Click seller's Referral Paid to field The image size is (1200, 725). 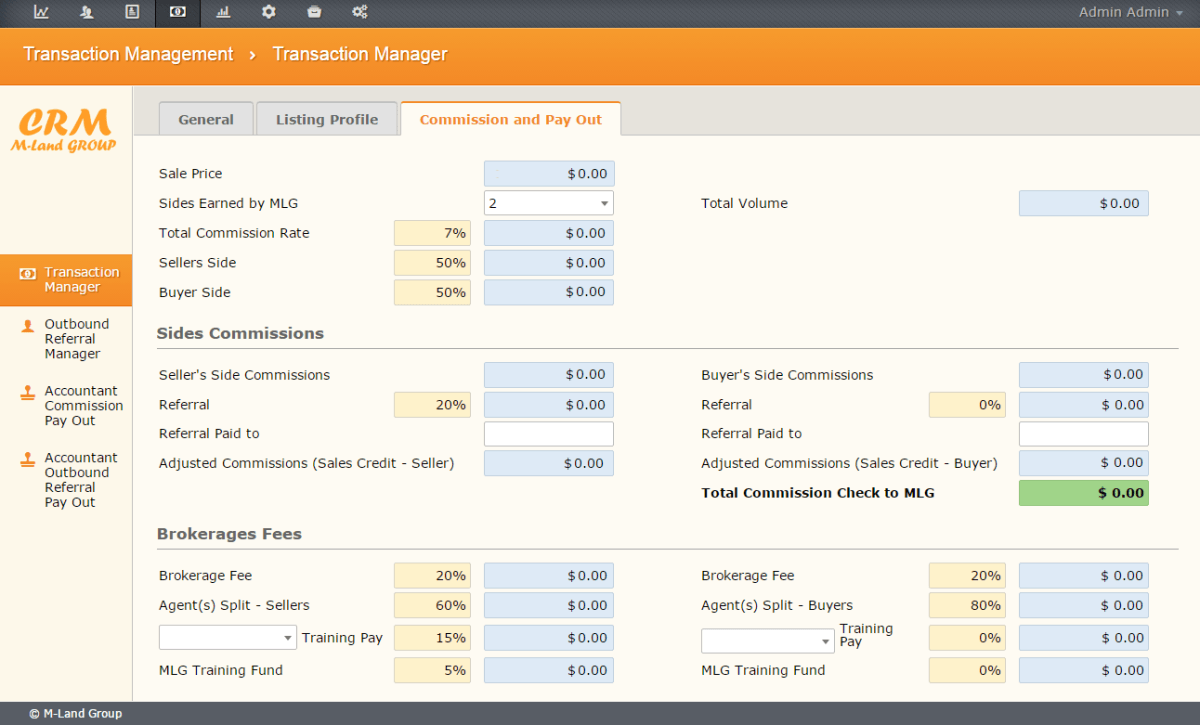click(548, 434)
